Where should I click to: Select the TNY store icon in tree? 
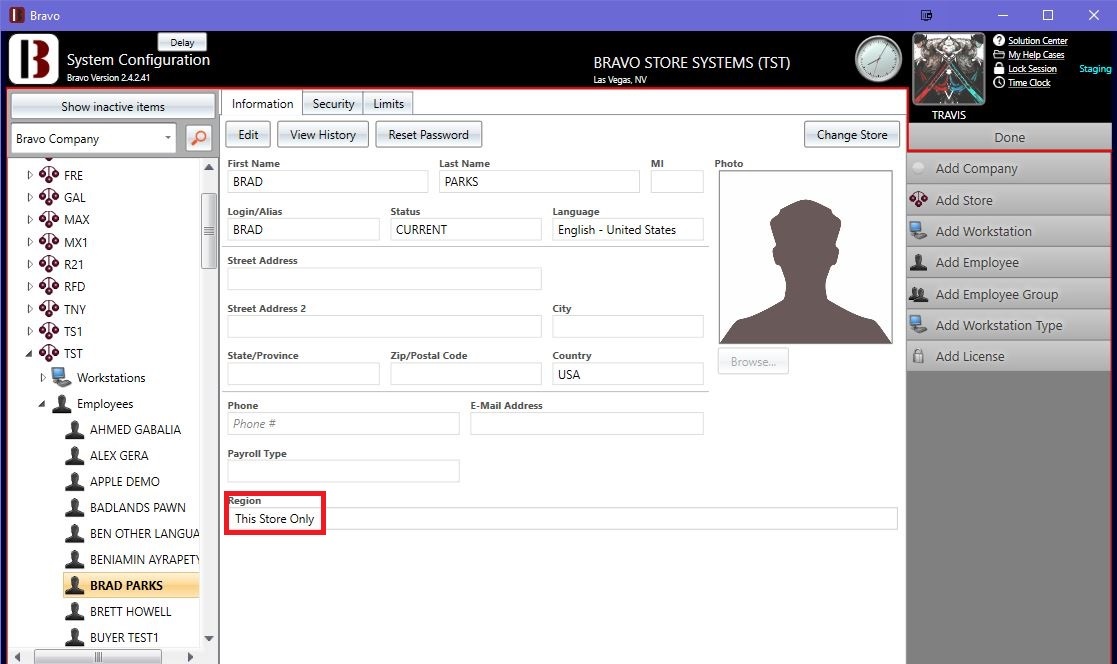(49, 308)
